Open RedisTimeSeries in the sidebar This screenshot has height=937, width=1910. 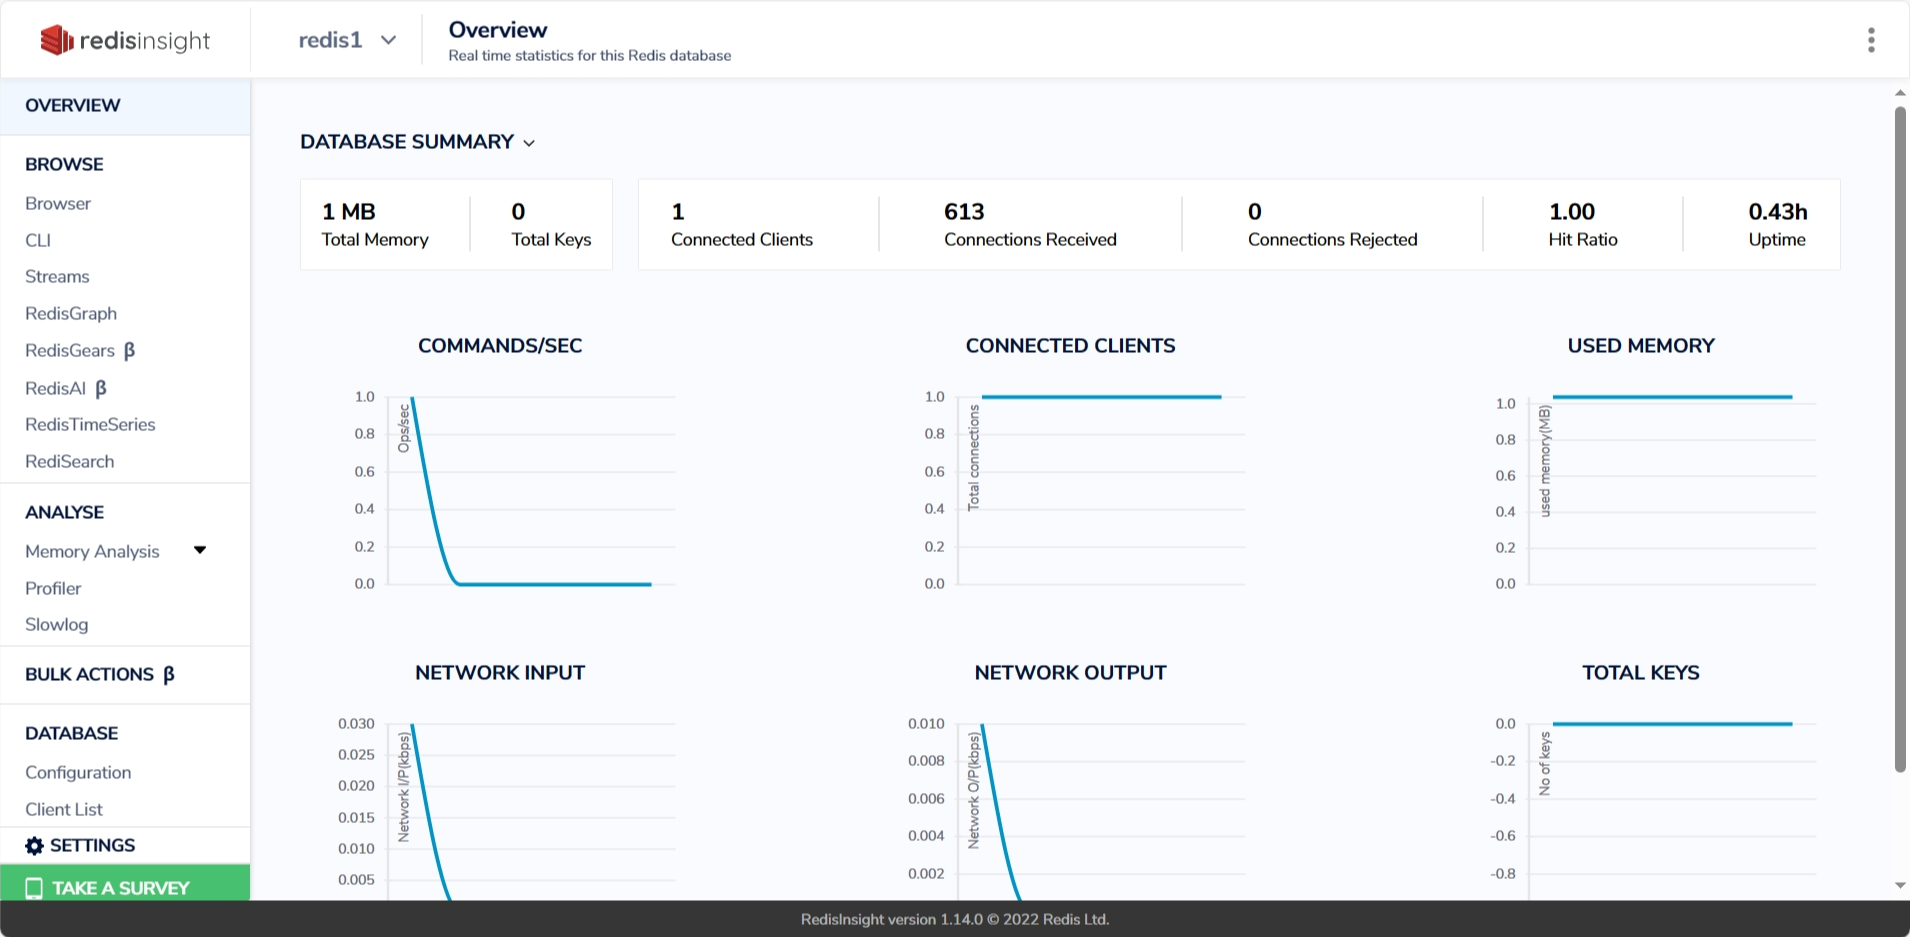[90, 425]
